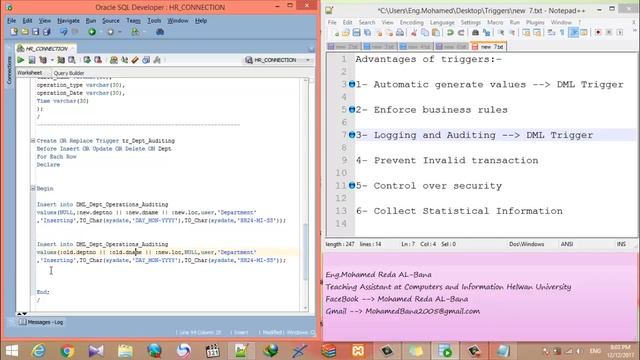Toggle the highlighted word wrap button in Notepad++
Image resolution: width=640 pixels, height=360 pixels.
[573, 33]
